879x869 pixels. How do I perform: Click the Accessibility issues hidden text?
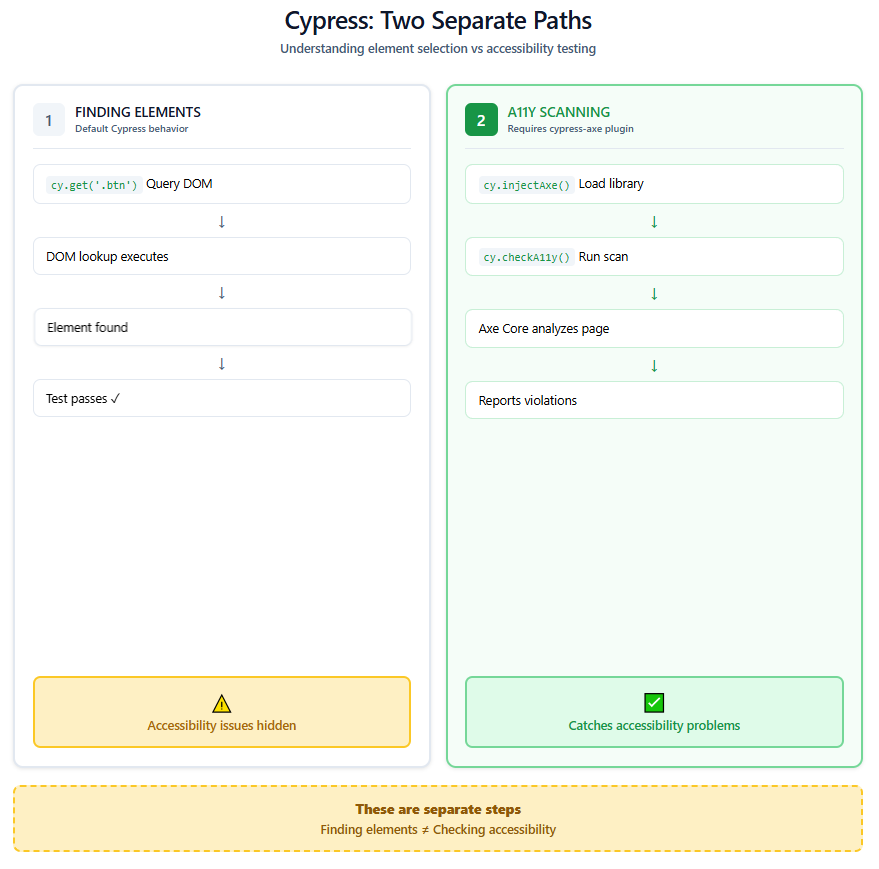(x=222, y=725)
